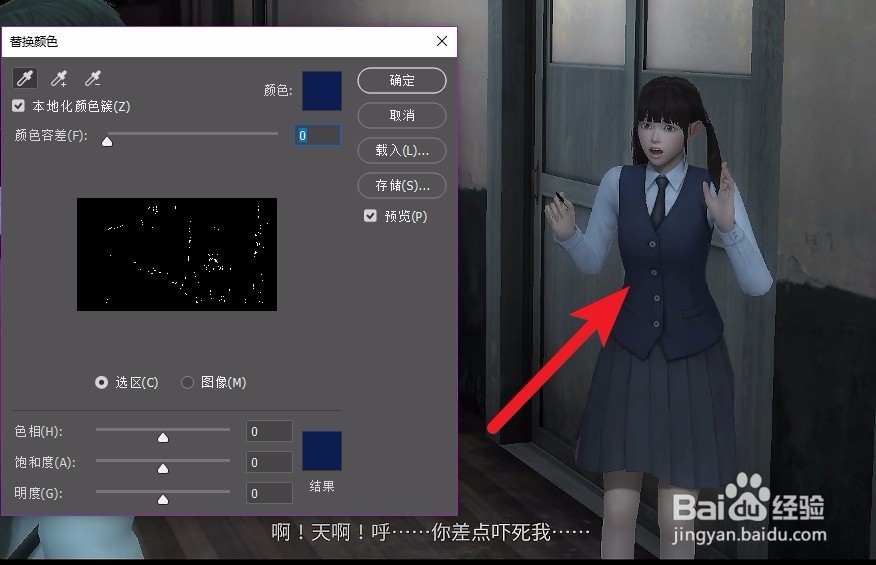
Task: Select the Subtract from Sample eyedropper
Action: click(93, 78)
